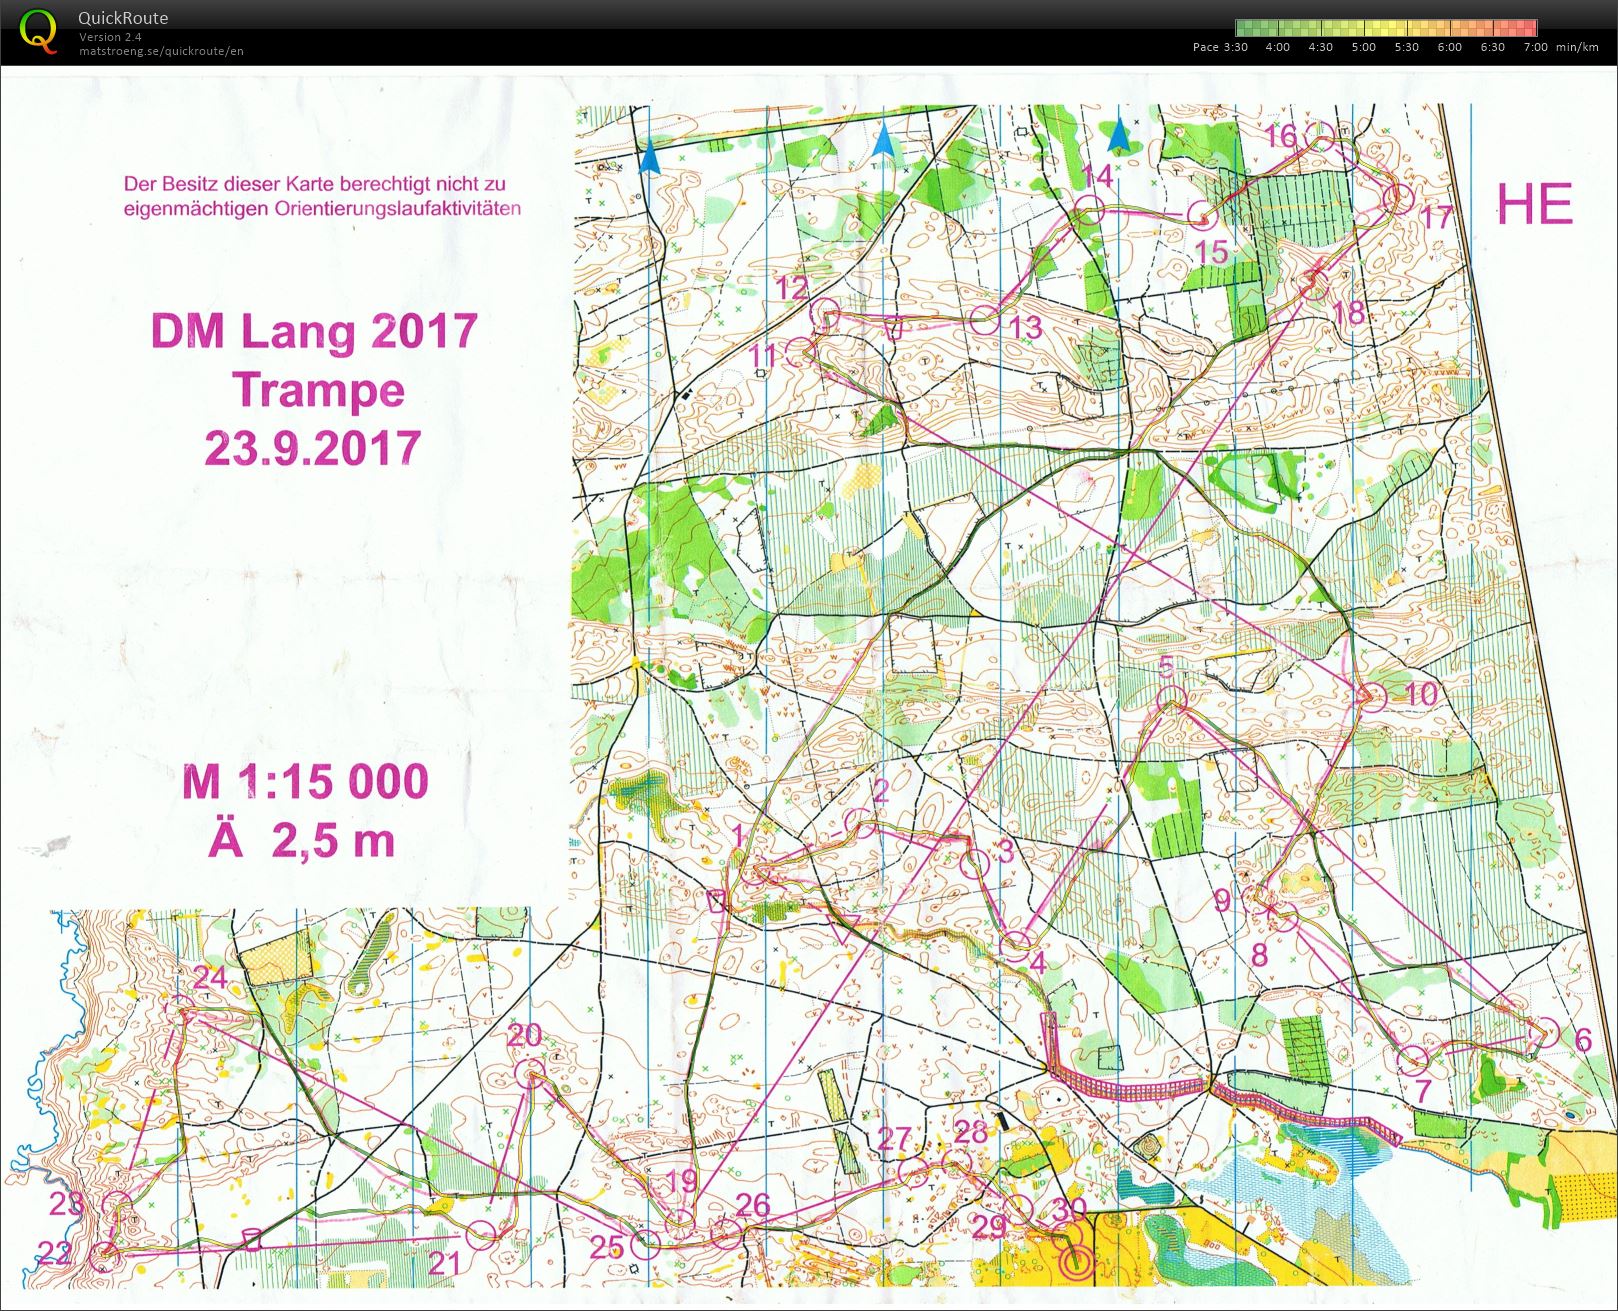The image size is (1618, 1311).
Task: Click the "M 1:15 000" scale text
Action: point(305,781)
